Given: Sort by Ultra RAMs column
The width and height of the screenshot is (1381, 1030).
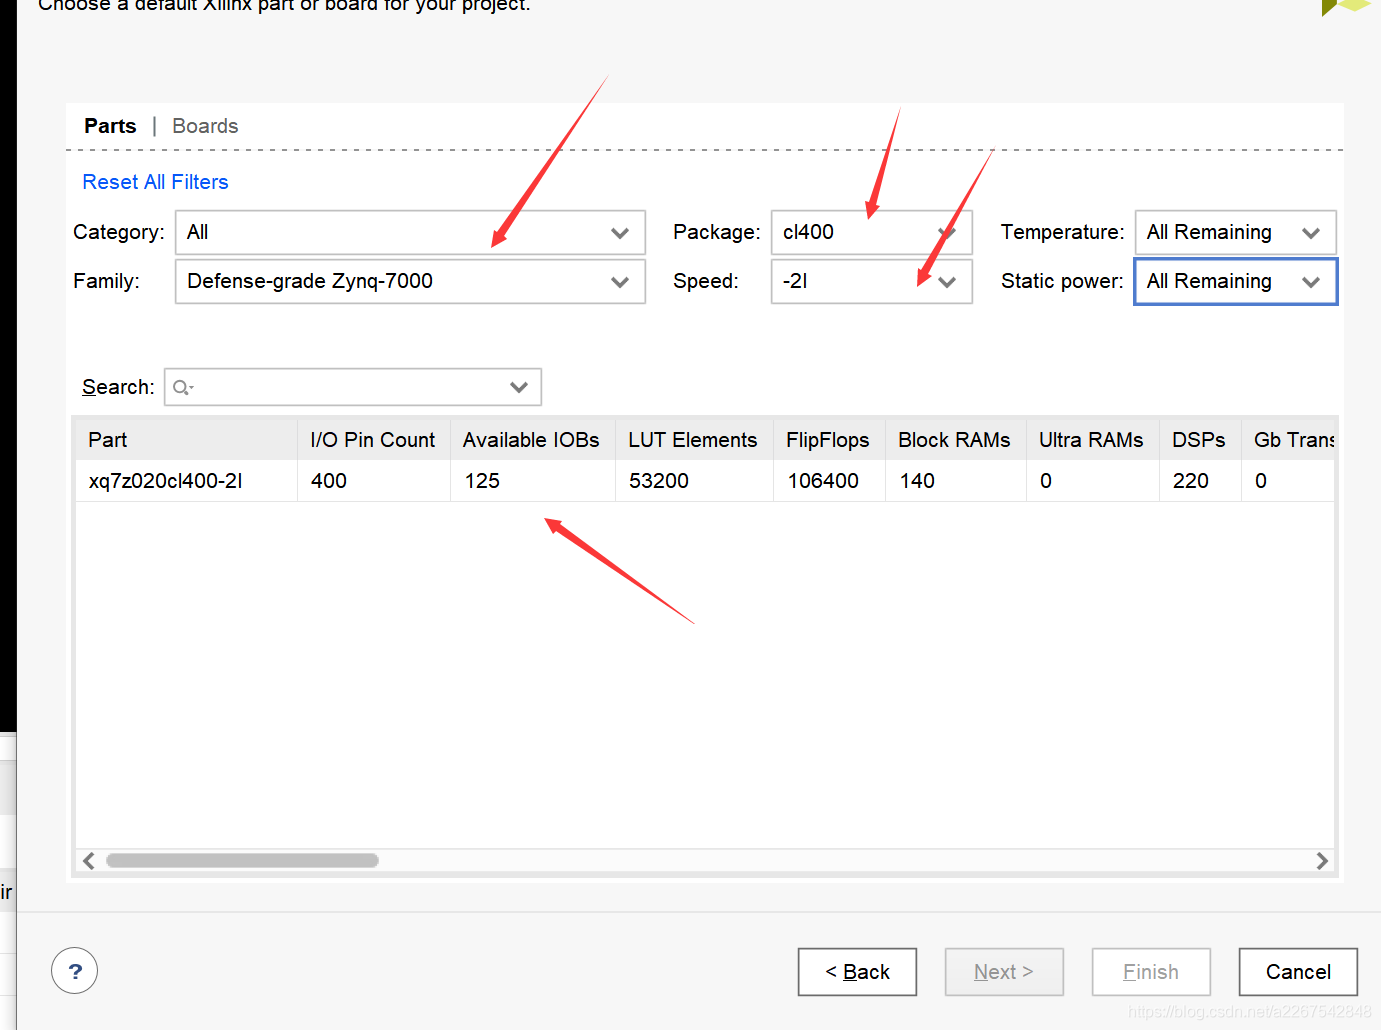Looking at the screenshot, I should tap(1092, 440).
